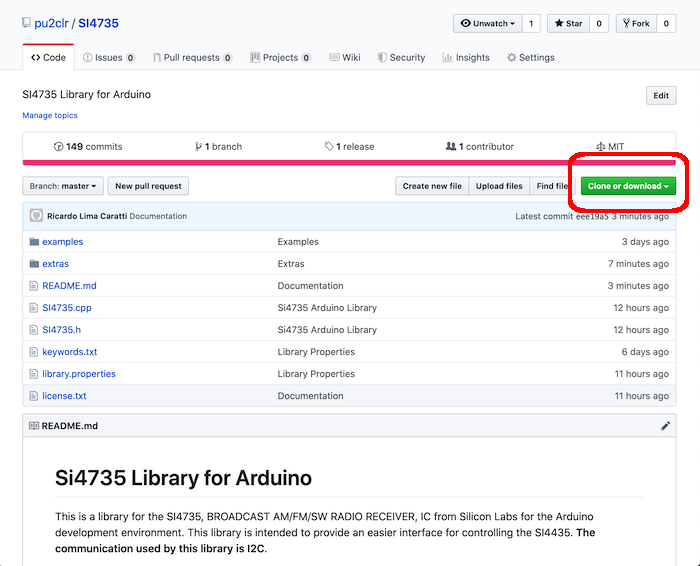Click the commits history clock icon
This screenshot has height=566, width=700.
tap(58, 146)
